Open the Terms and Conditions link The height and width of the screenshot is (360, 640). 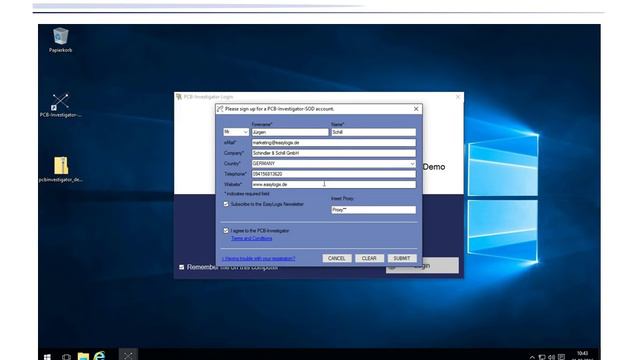click(x=251, y=238)
